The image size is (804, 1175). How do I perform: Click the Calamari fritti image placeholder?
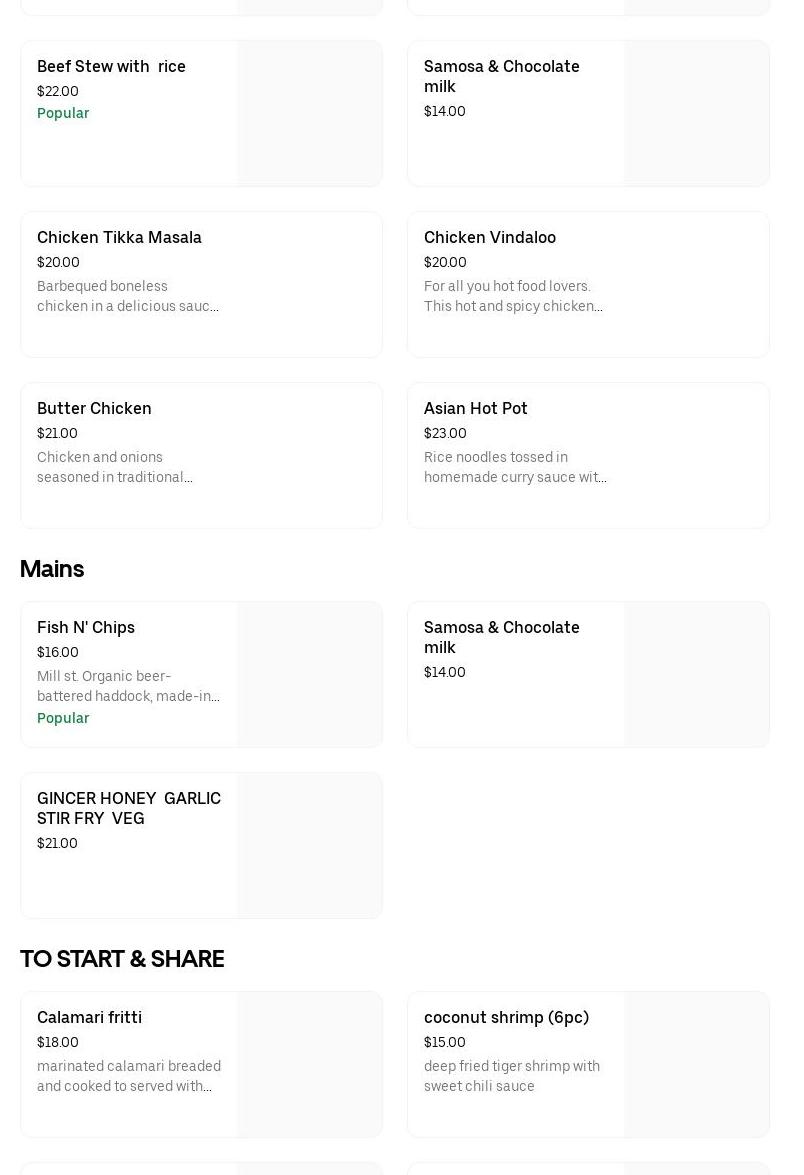pos(310,1065)
